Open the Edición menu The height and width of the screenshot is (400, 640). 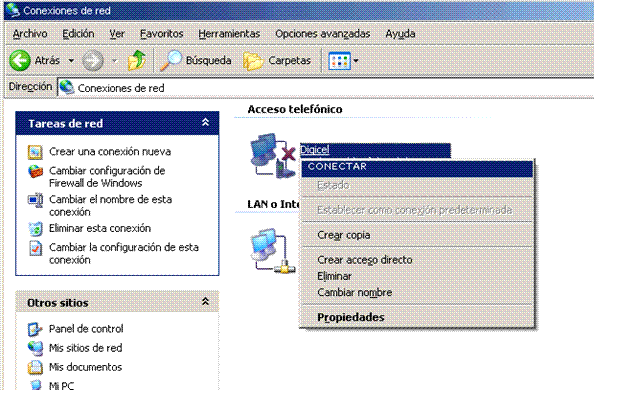pos(78,34)
